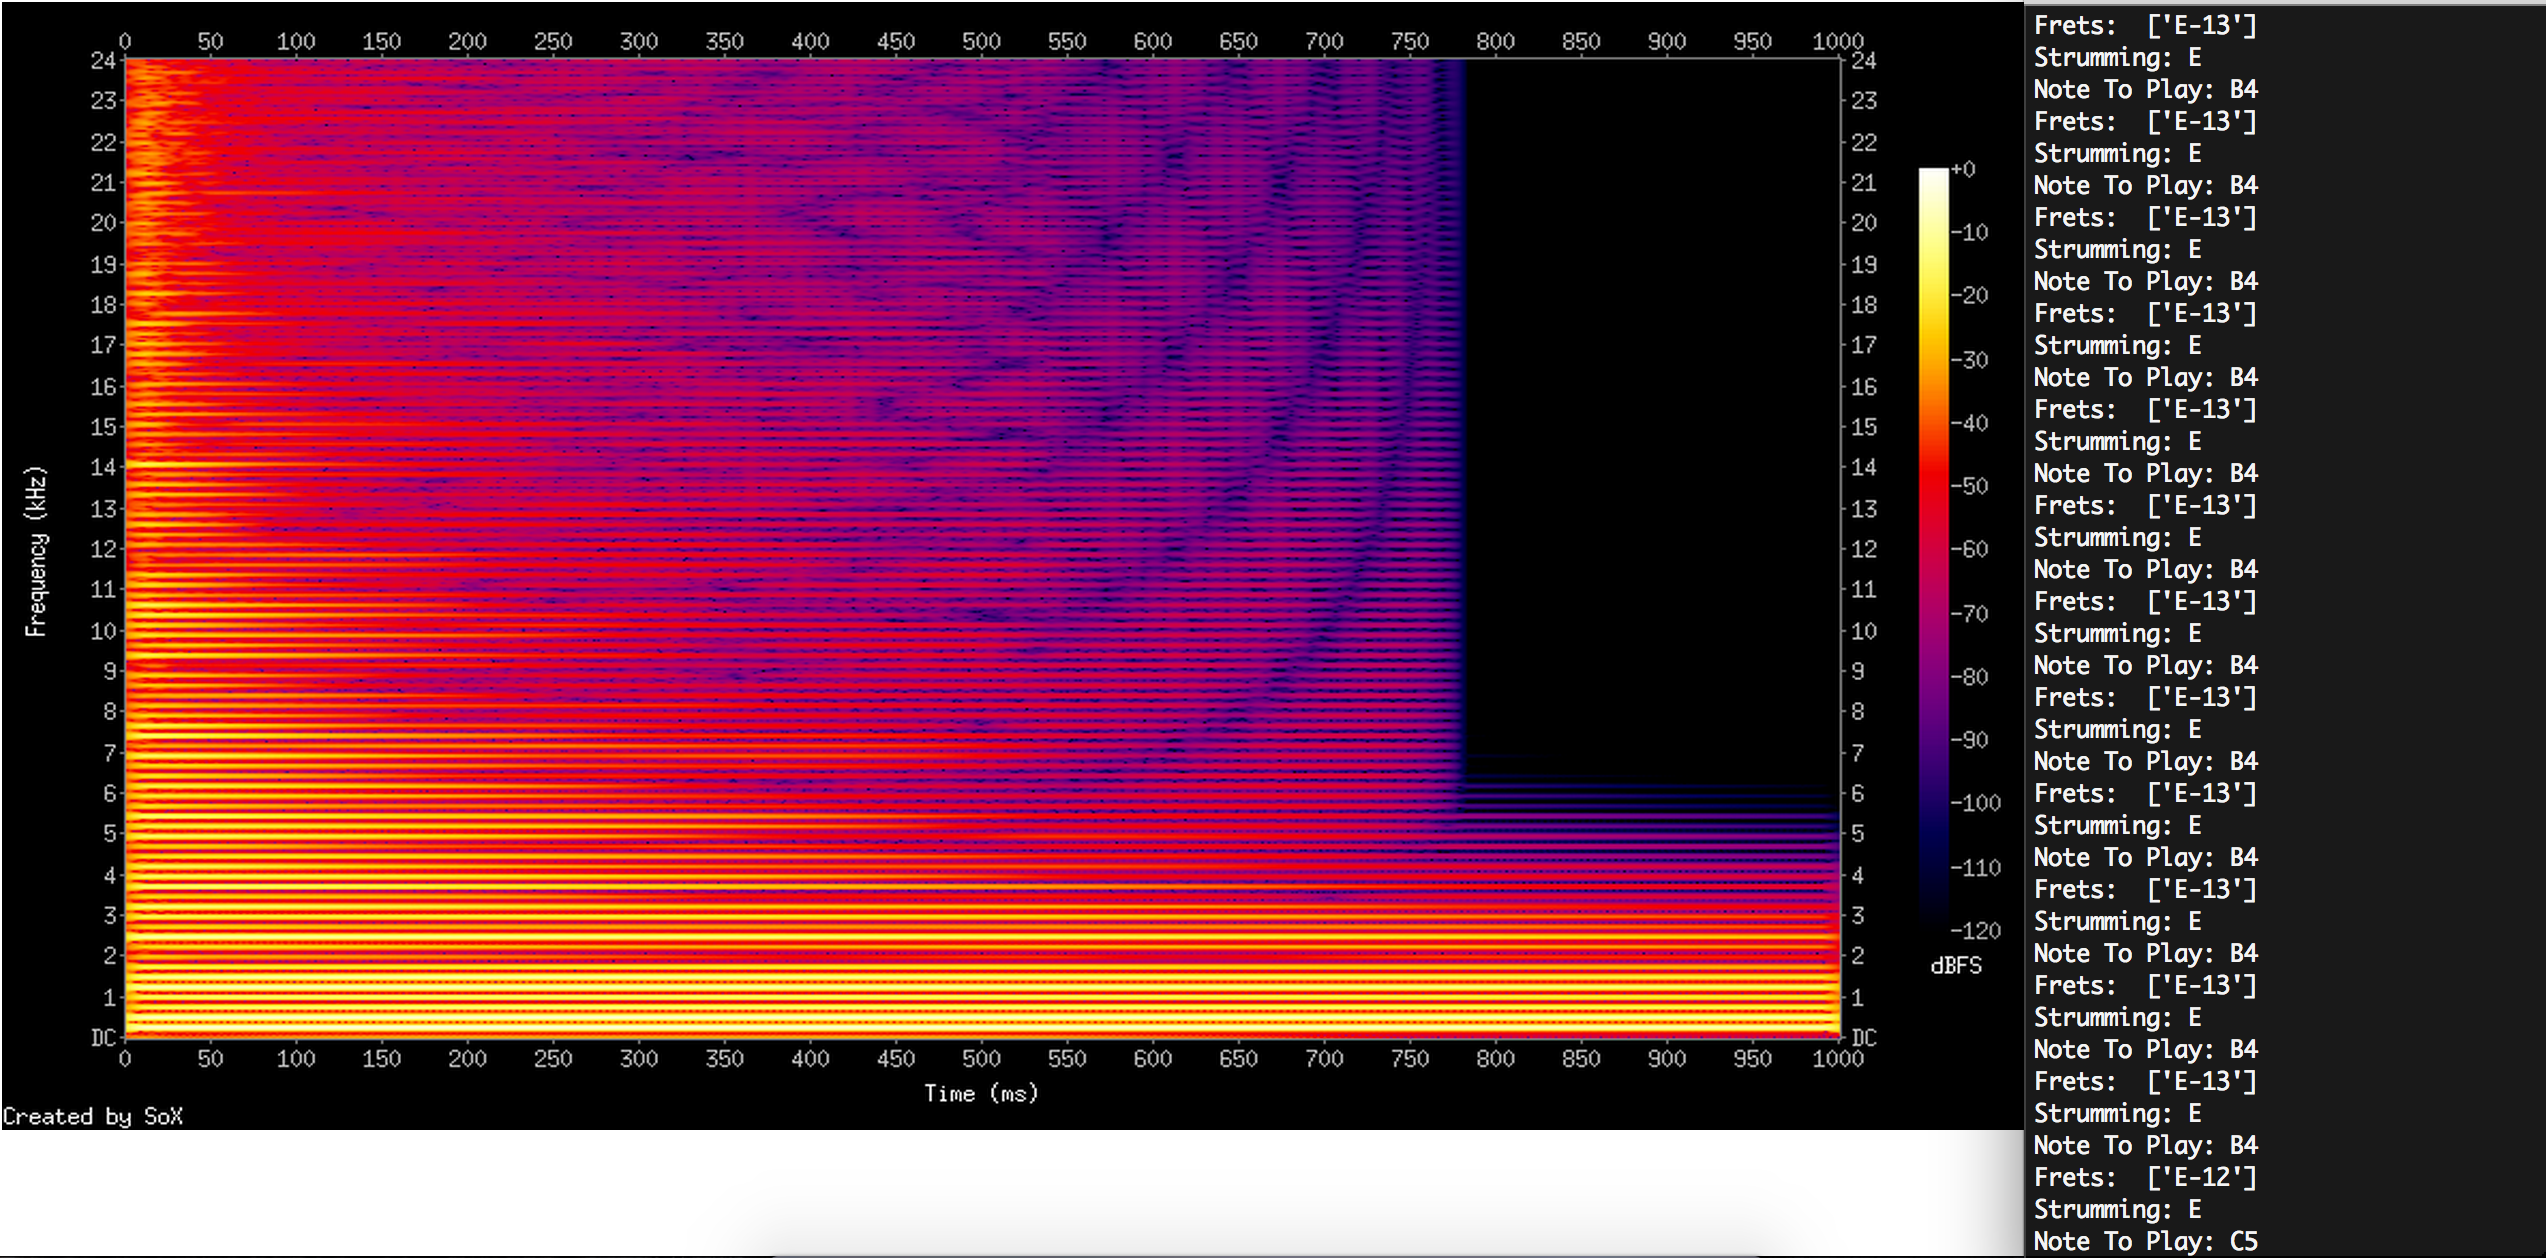Click the 500 tick on the bottom time axis

pos(981,1058)
